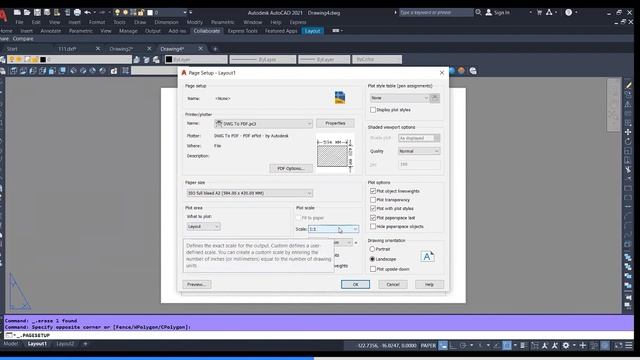Open the Modify menu
Image resolution: width=640 pixels, height=360 pixels.
(194, 22)
